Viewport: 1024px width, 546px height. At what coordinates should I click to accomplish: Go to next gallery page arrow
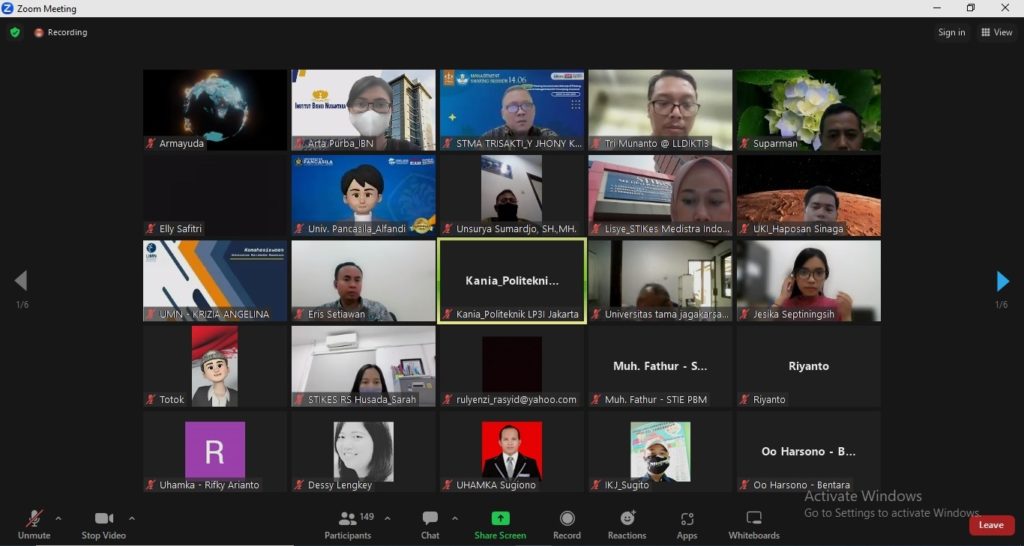pos(1002,281)
